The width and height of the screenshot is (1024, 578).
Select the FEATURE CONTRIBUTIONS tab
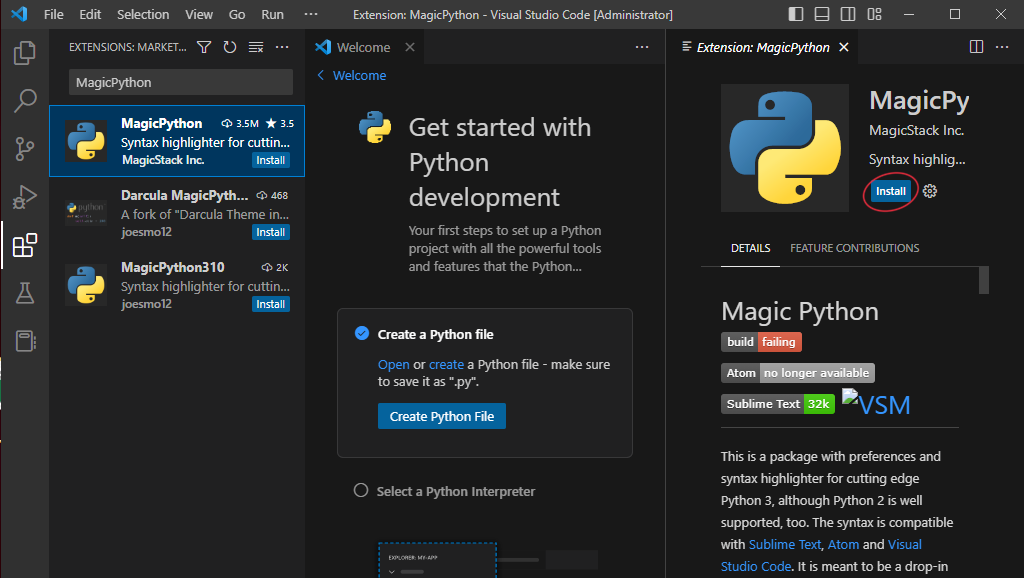coord(854,248)
